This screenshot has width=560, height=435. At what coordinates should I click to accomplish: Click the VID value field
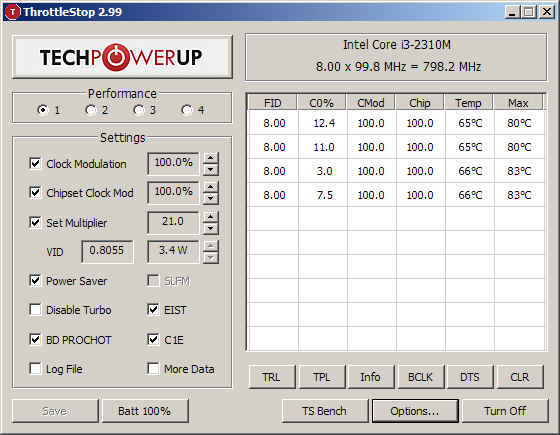[107, 251]
